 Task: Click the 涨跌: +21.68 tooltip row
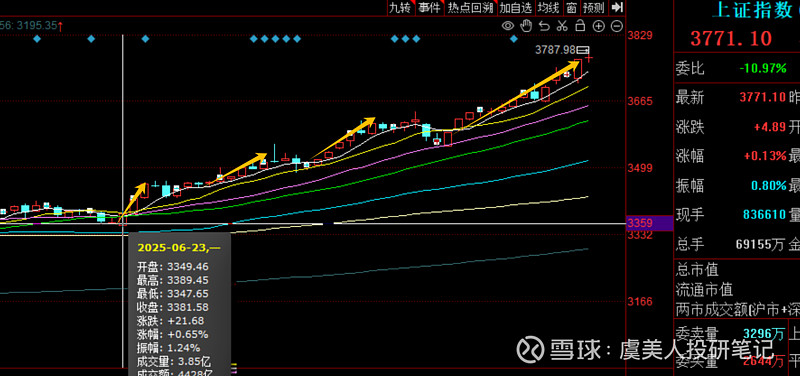click(170, 321)
